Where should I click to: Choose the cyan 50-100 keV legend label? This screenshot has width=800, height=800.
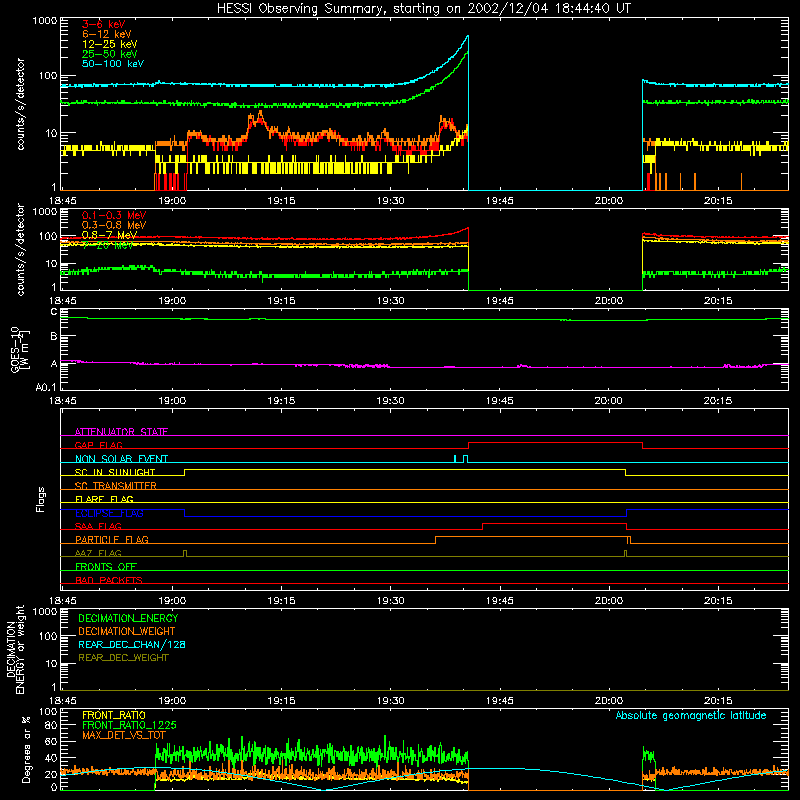[x=112, y=64]
